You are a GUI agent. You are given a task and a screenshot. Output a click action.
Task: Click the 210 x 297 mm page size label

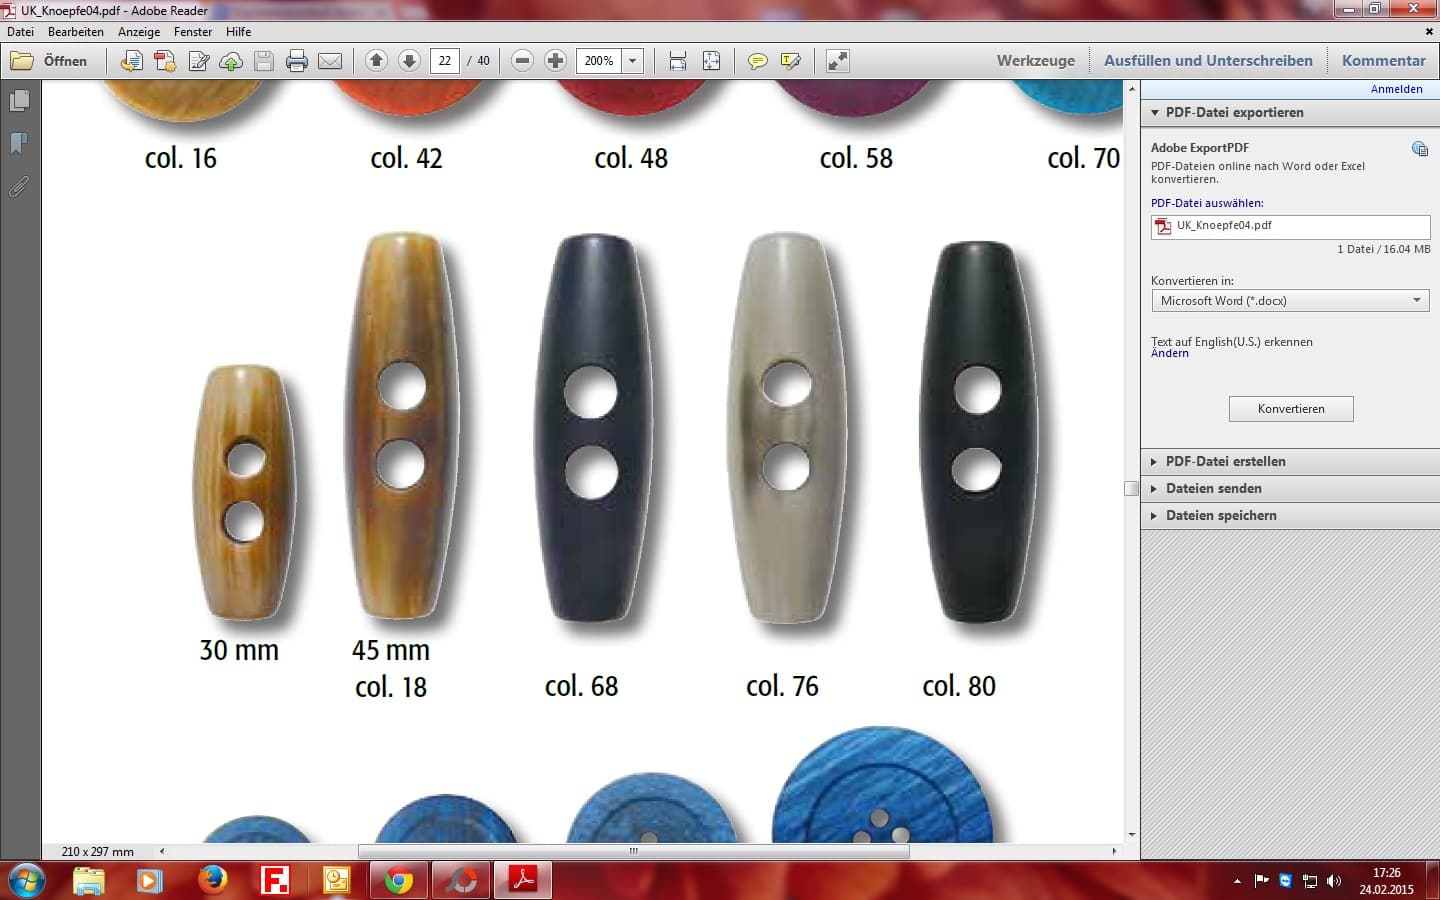coord(98,852)
